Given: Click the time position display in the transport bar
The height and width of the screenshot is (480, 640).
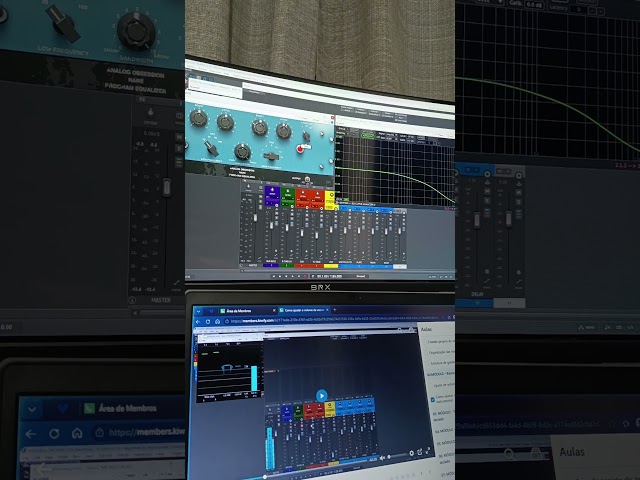Looking at the screenshot, I should 330,276.
